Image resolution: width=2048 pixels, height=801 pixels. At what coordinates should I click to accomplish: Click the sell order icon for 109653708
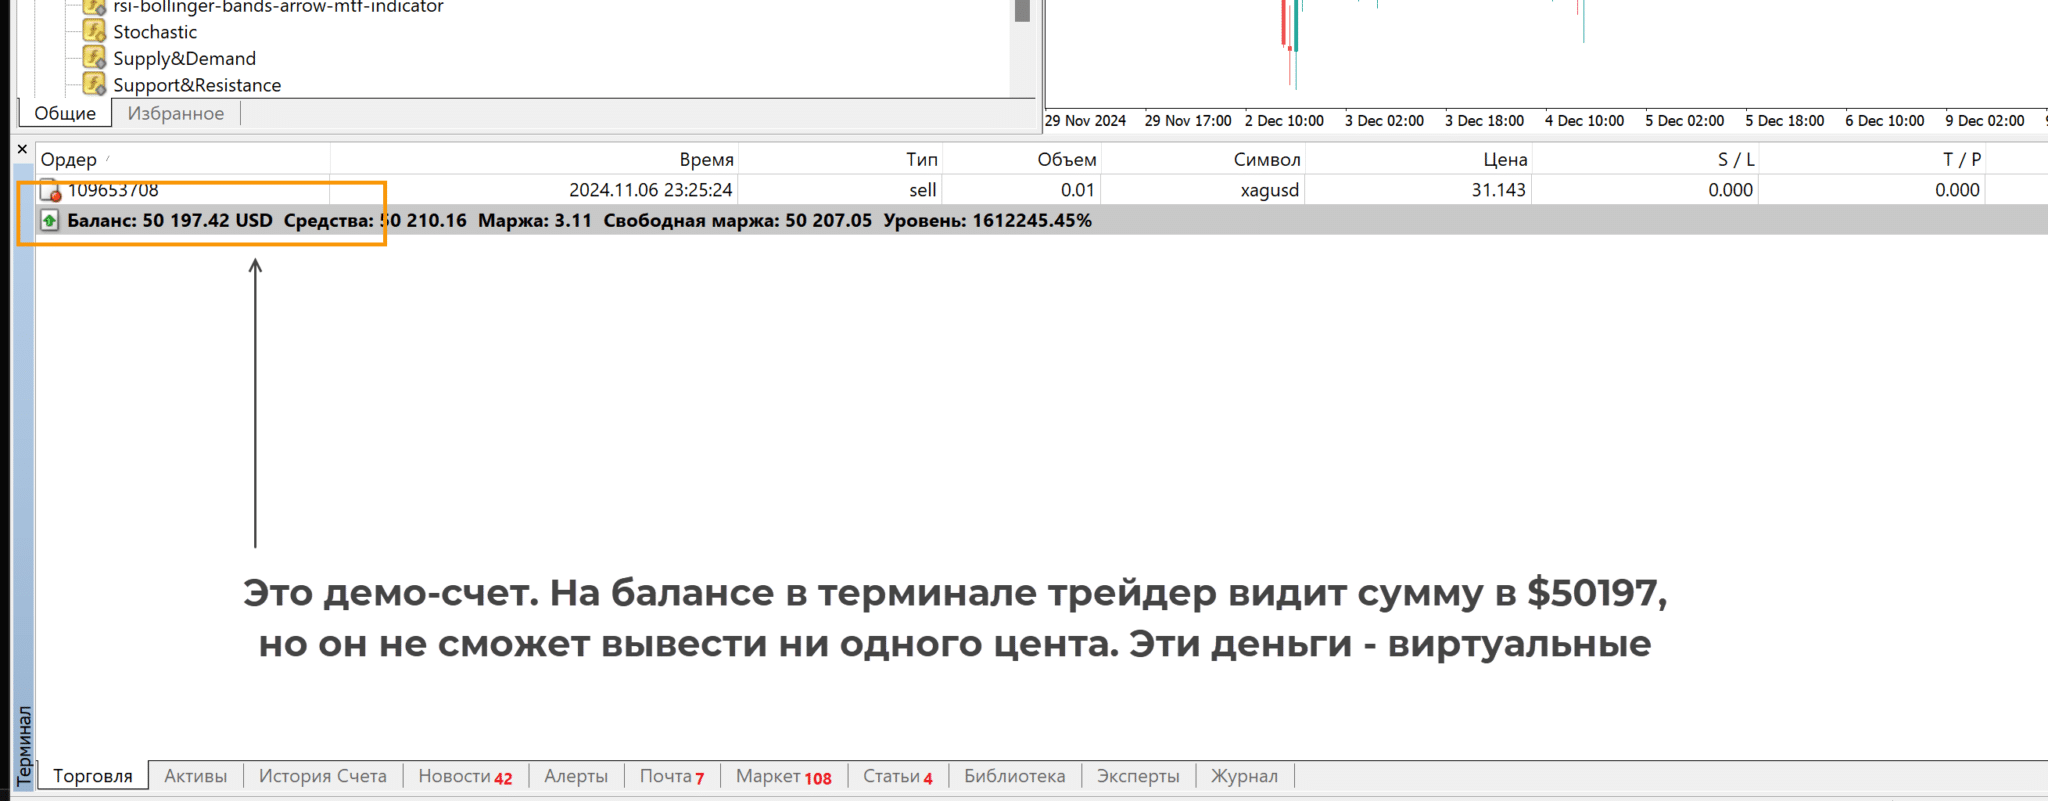[x=50, y=190]
